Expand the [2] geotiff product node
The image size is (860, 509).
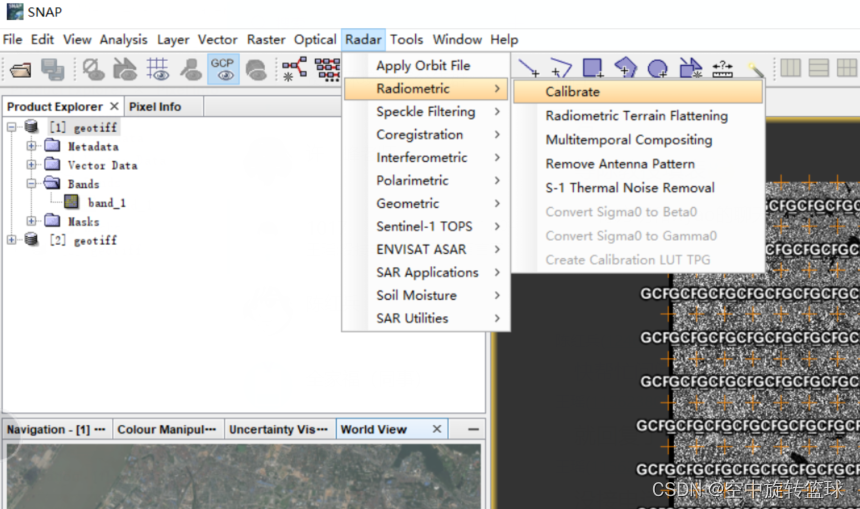click(x=12, y=240)
